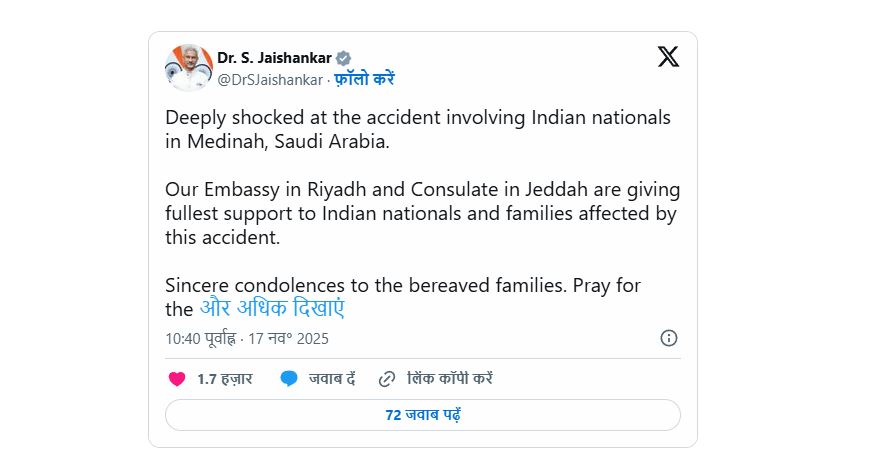Open Dr. S. Jaishankar's profile picture
This screenshot has width=889, height=453.
pos(188,68)
